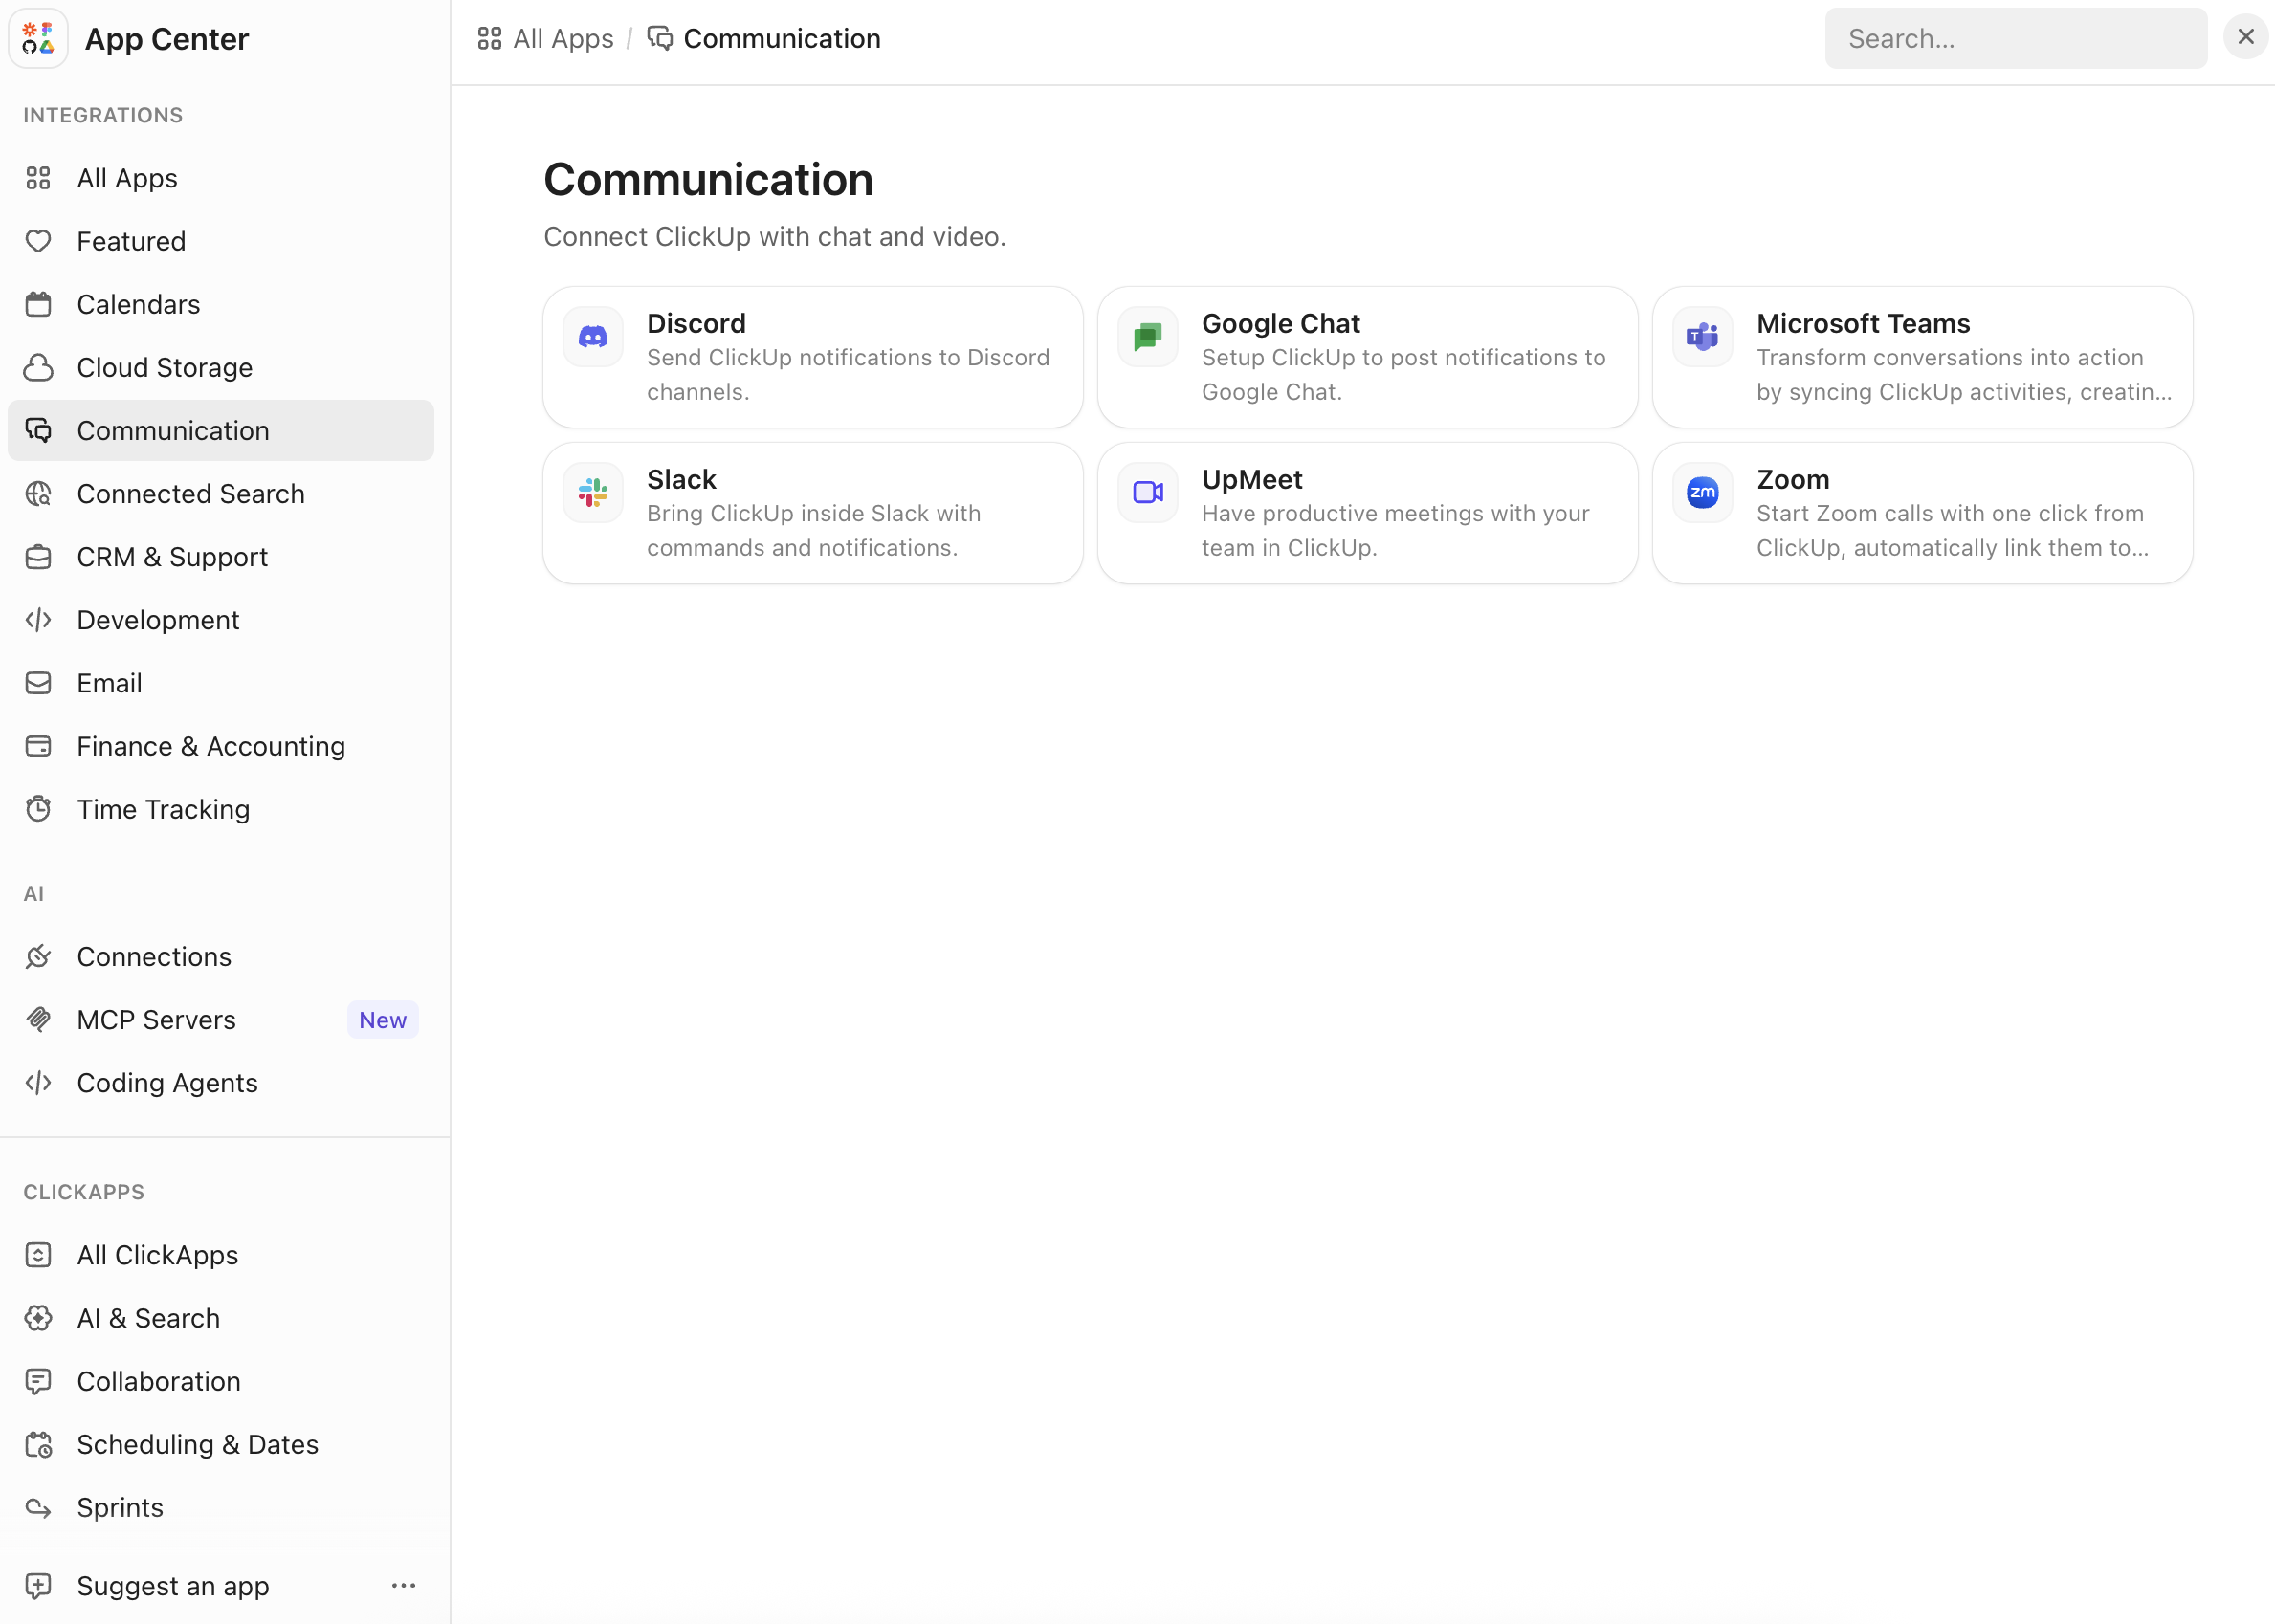Click the Suggest an app plus icon

tap(38, 1585)
